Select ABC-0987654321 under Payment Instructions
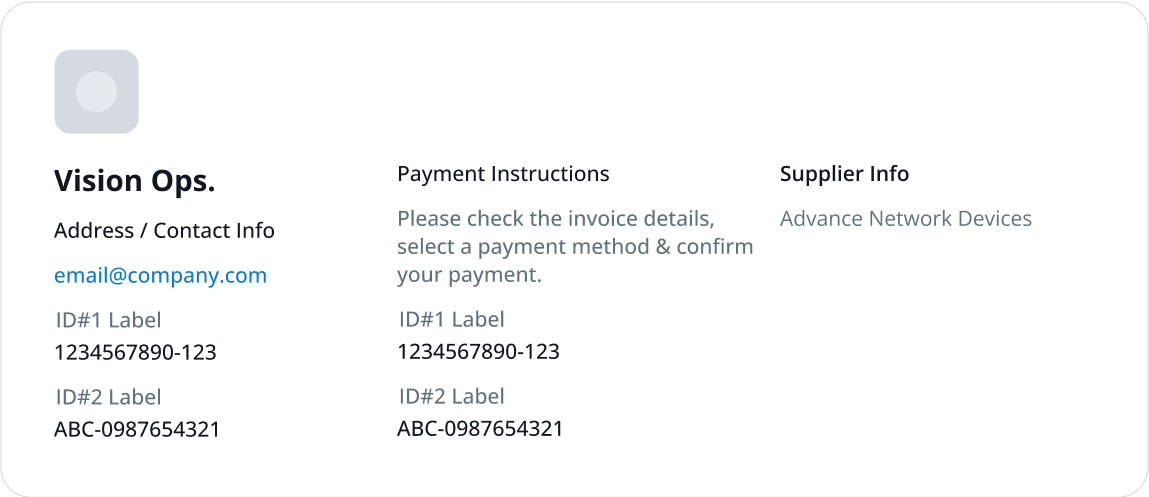 point(480,429)
